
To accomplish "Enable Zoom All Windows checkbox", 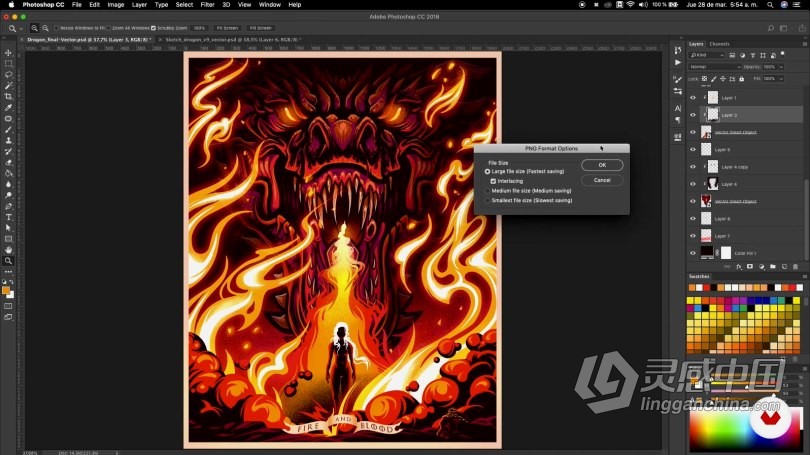I will (108, 28).
